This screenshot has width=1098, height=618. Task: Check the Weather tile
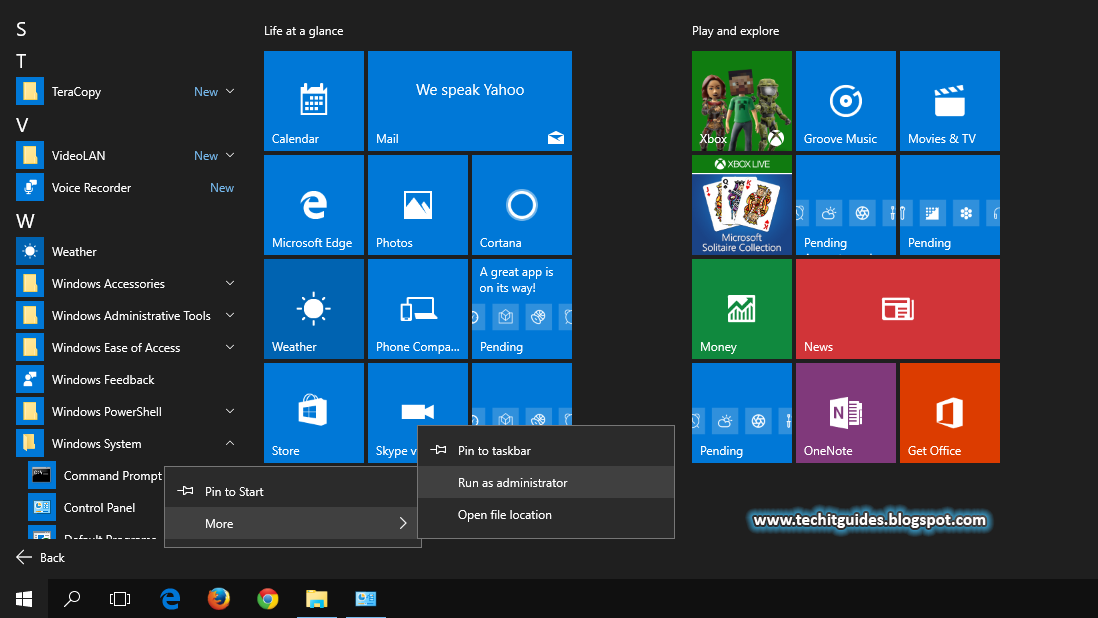click(x=313, y=309)
